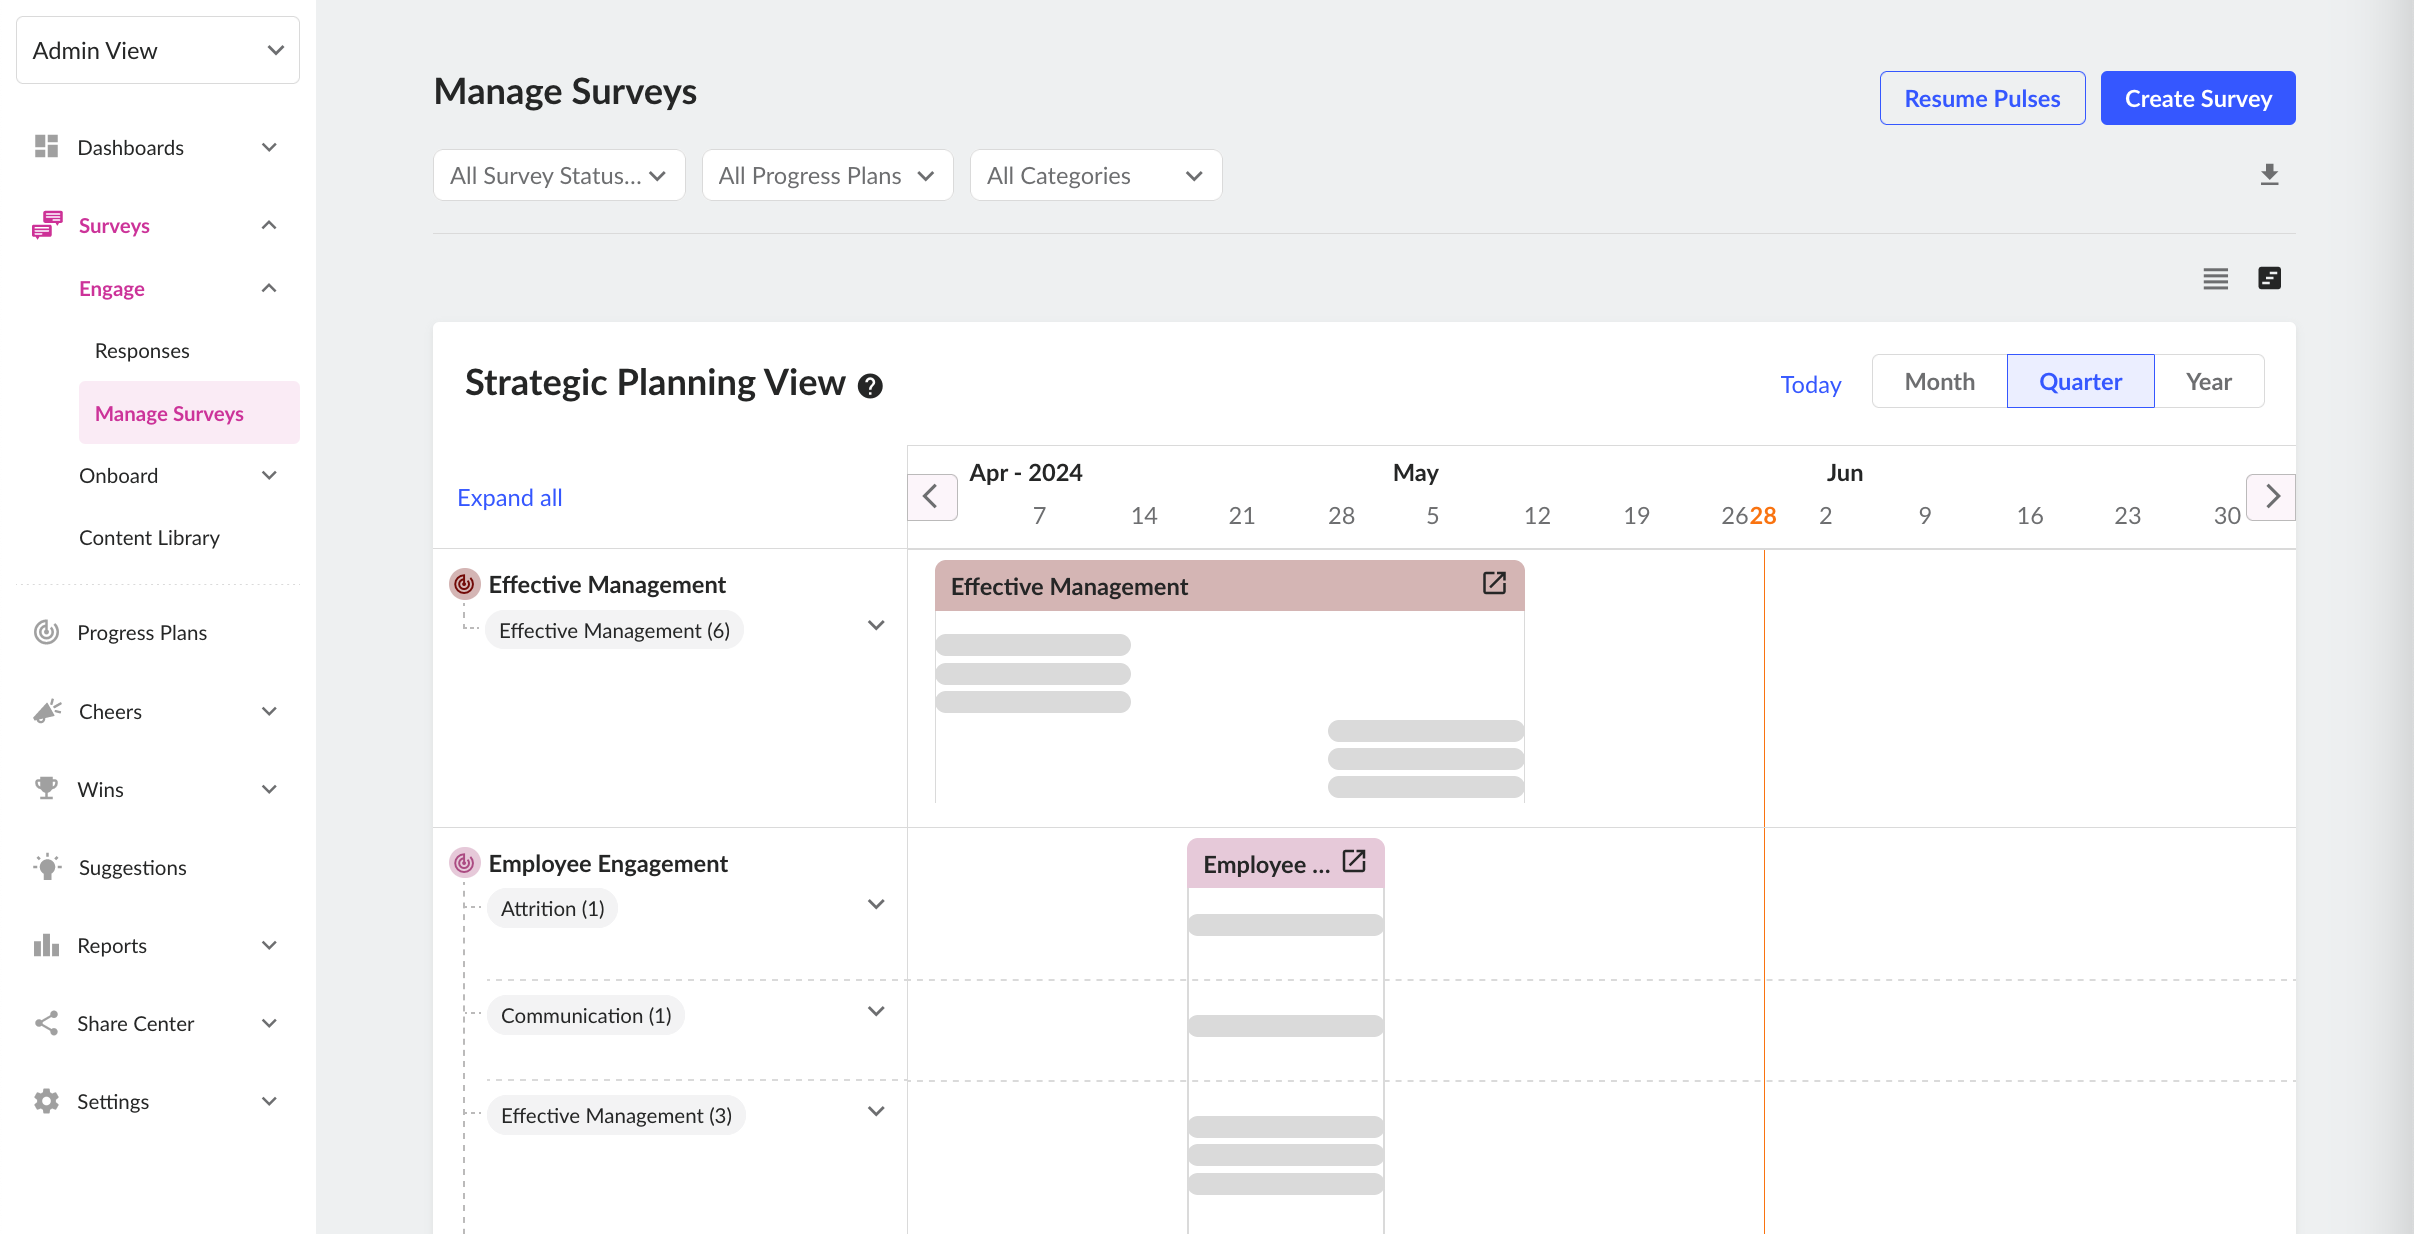Click the Attrition (1) tag
This screenshot has width=2414, height=1234.
pos(553,908)
